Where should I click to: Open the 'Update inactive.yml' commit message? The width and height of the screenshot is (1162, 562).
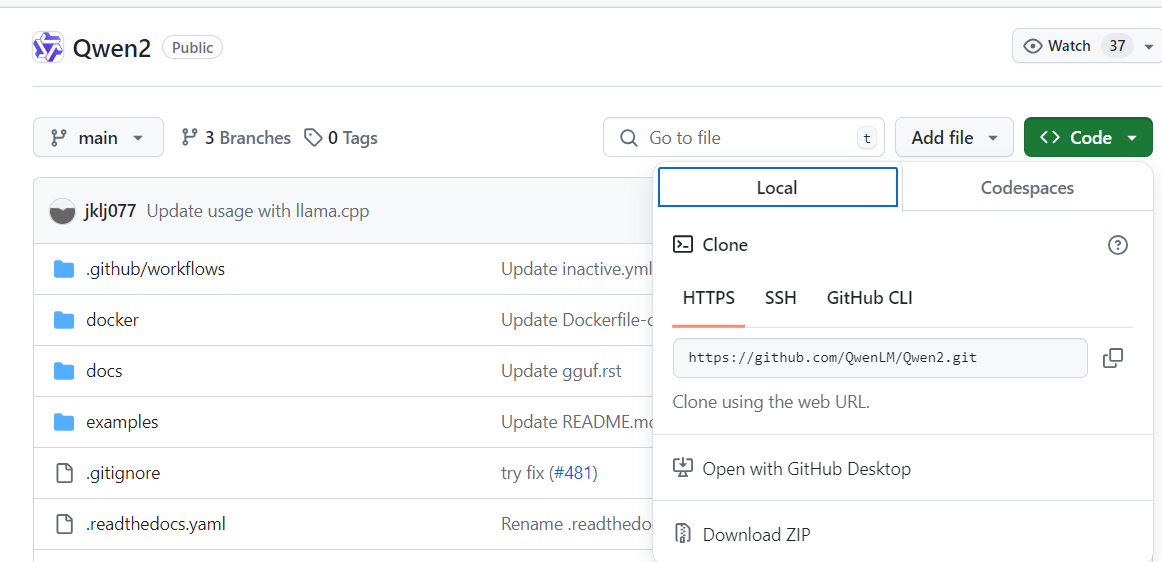[577, 268]
